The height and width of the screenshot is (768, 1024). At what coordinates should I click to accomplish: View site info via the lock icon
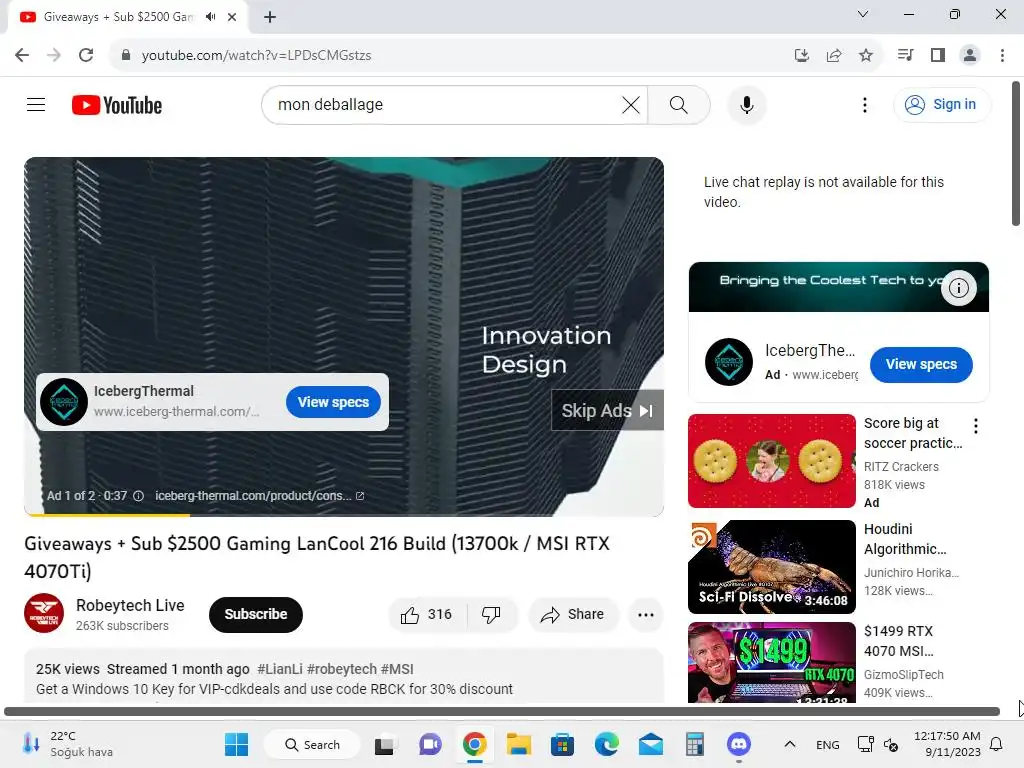point(126,55)
